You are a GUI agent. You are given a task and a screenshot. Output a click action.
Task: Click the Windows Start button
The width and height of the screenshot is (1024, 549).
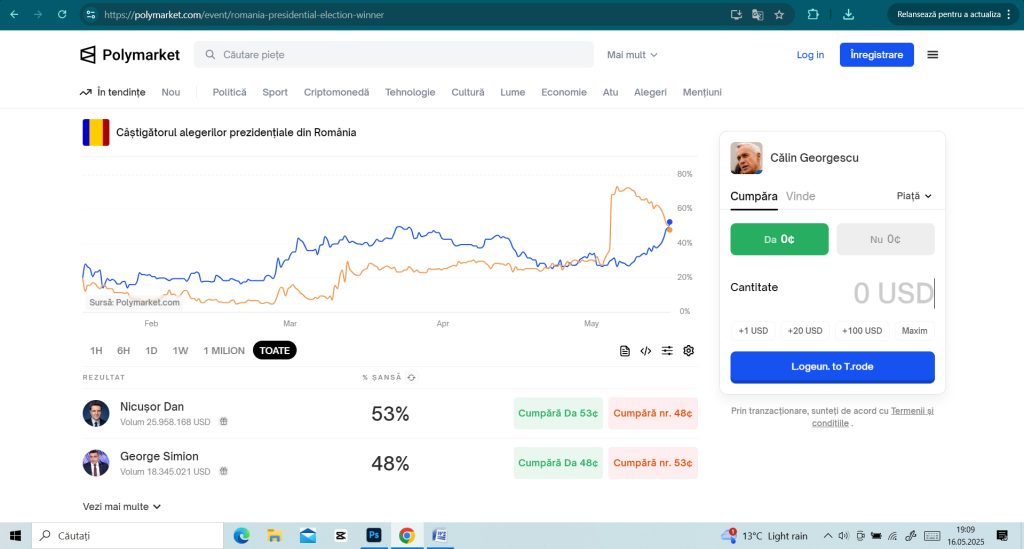point(15,536)
